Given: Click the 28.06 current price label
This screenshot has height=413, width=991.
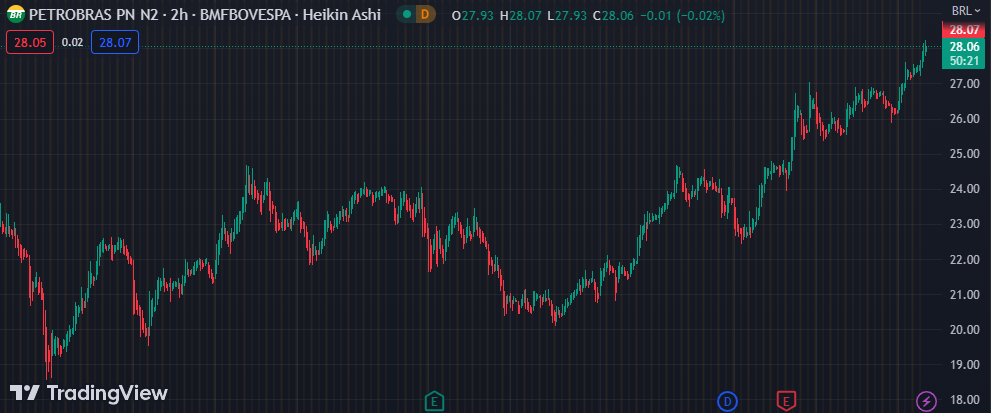Looking at the screenshot, I should 964,47.
